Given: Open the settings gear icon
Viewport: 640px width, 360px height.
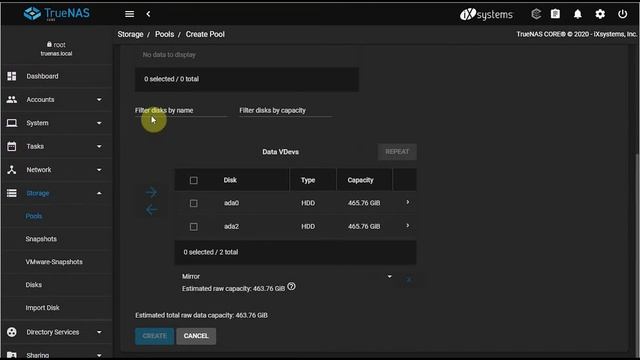Looking at the screenshot, I should [600, 14].
